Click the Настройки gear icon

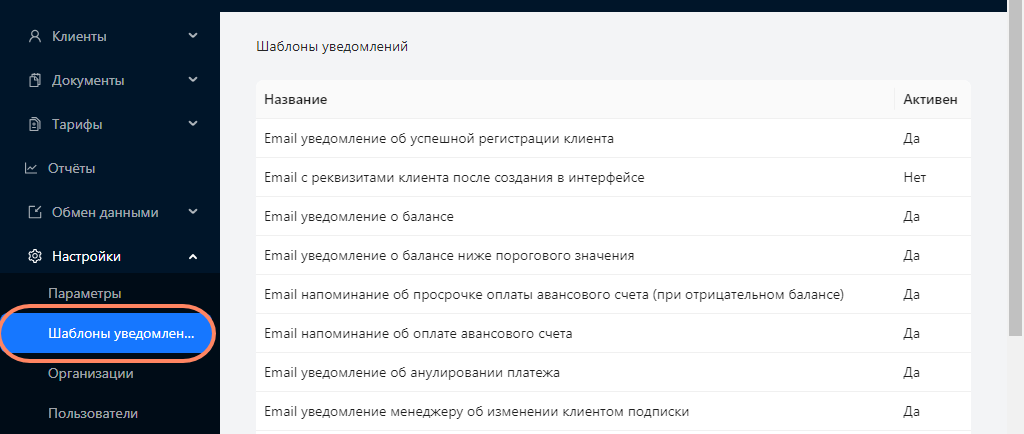(x=35, y=256)
